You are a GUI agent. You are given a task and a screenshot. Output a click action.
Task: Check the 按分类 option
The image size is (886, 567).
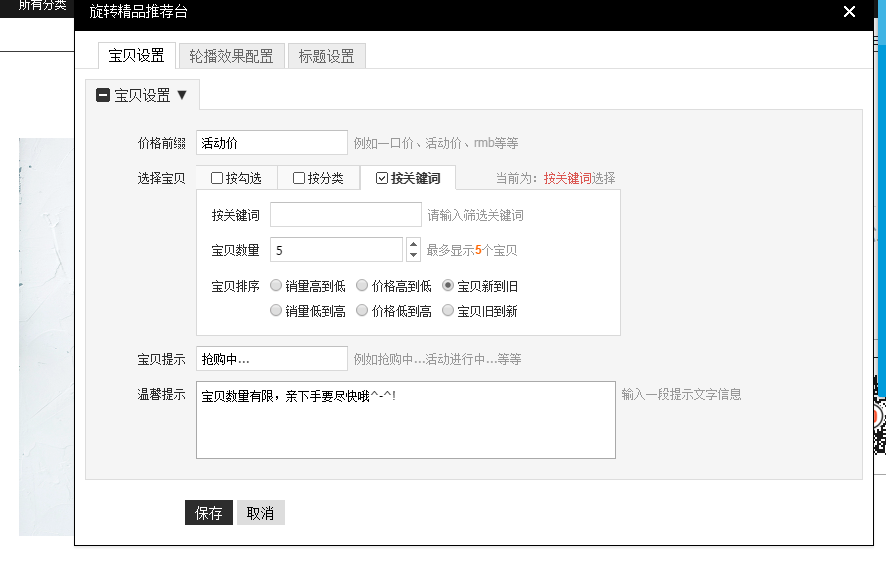point(299,179)
